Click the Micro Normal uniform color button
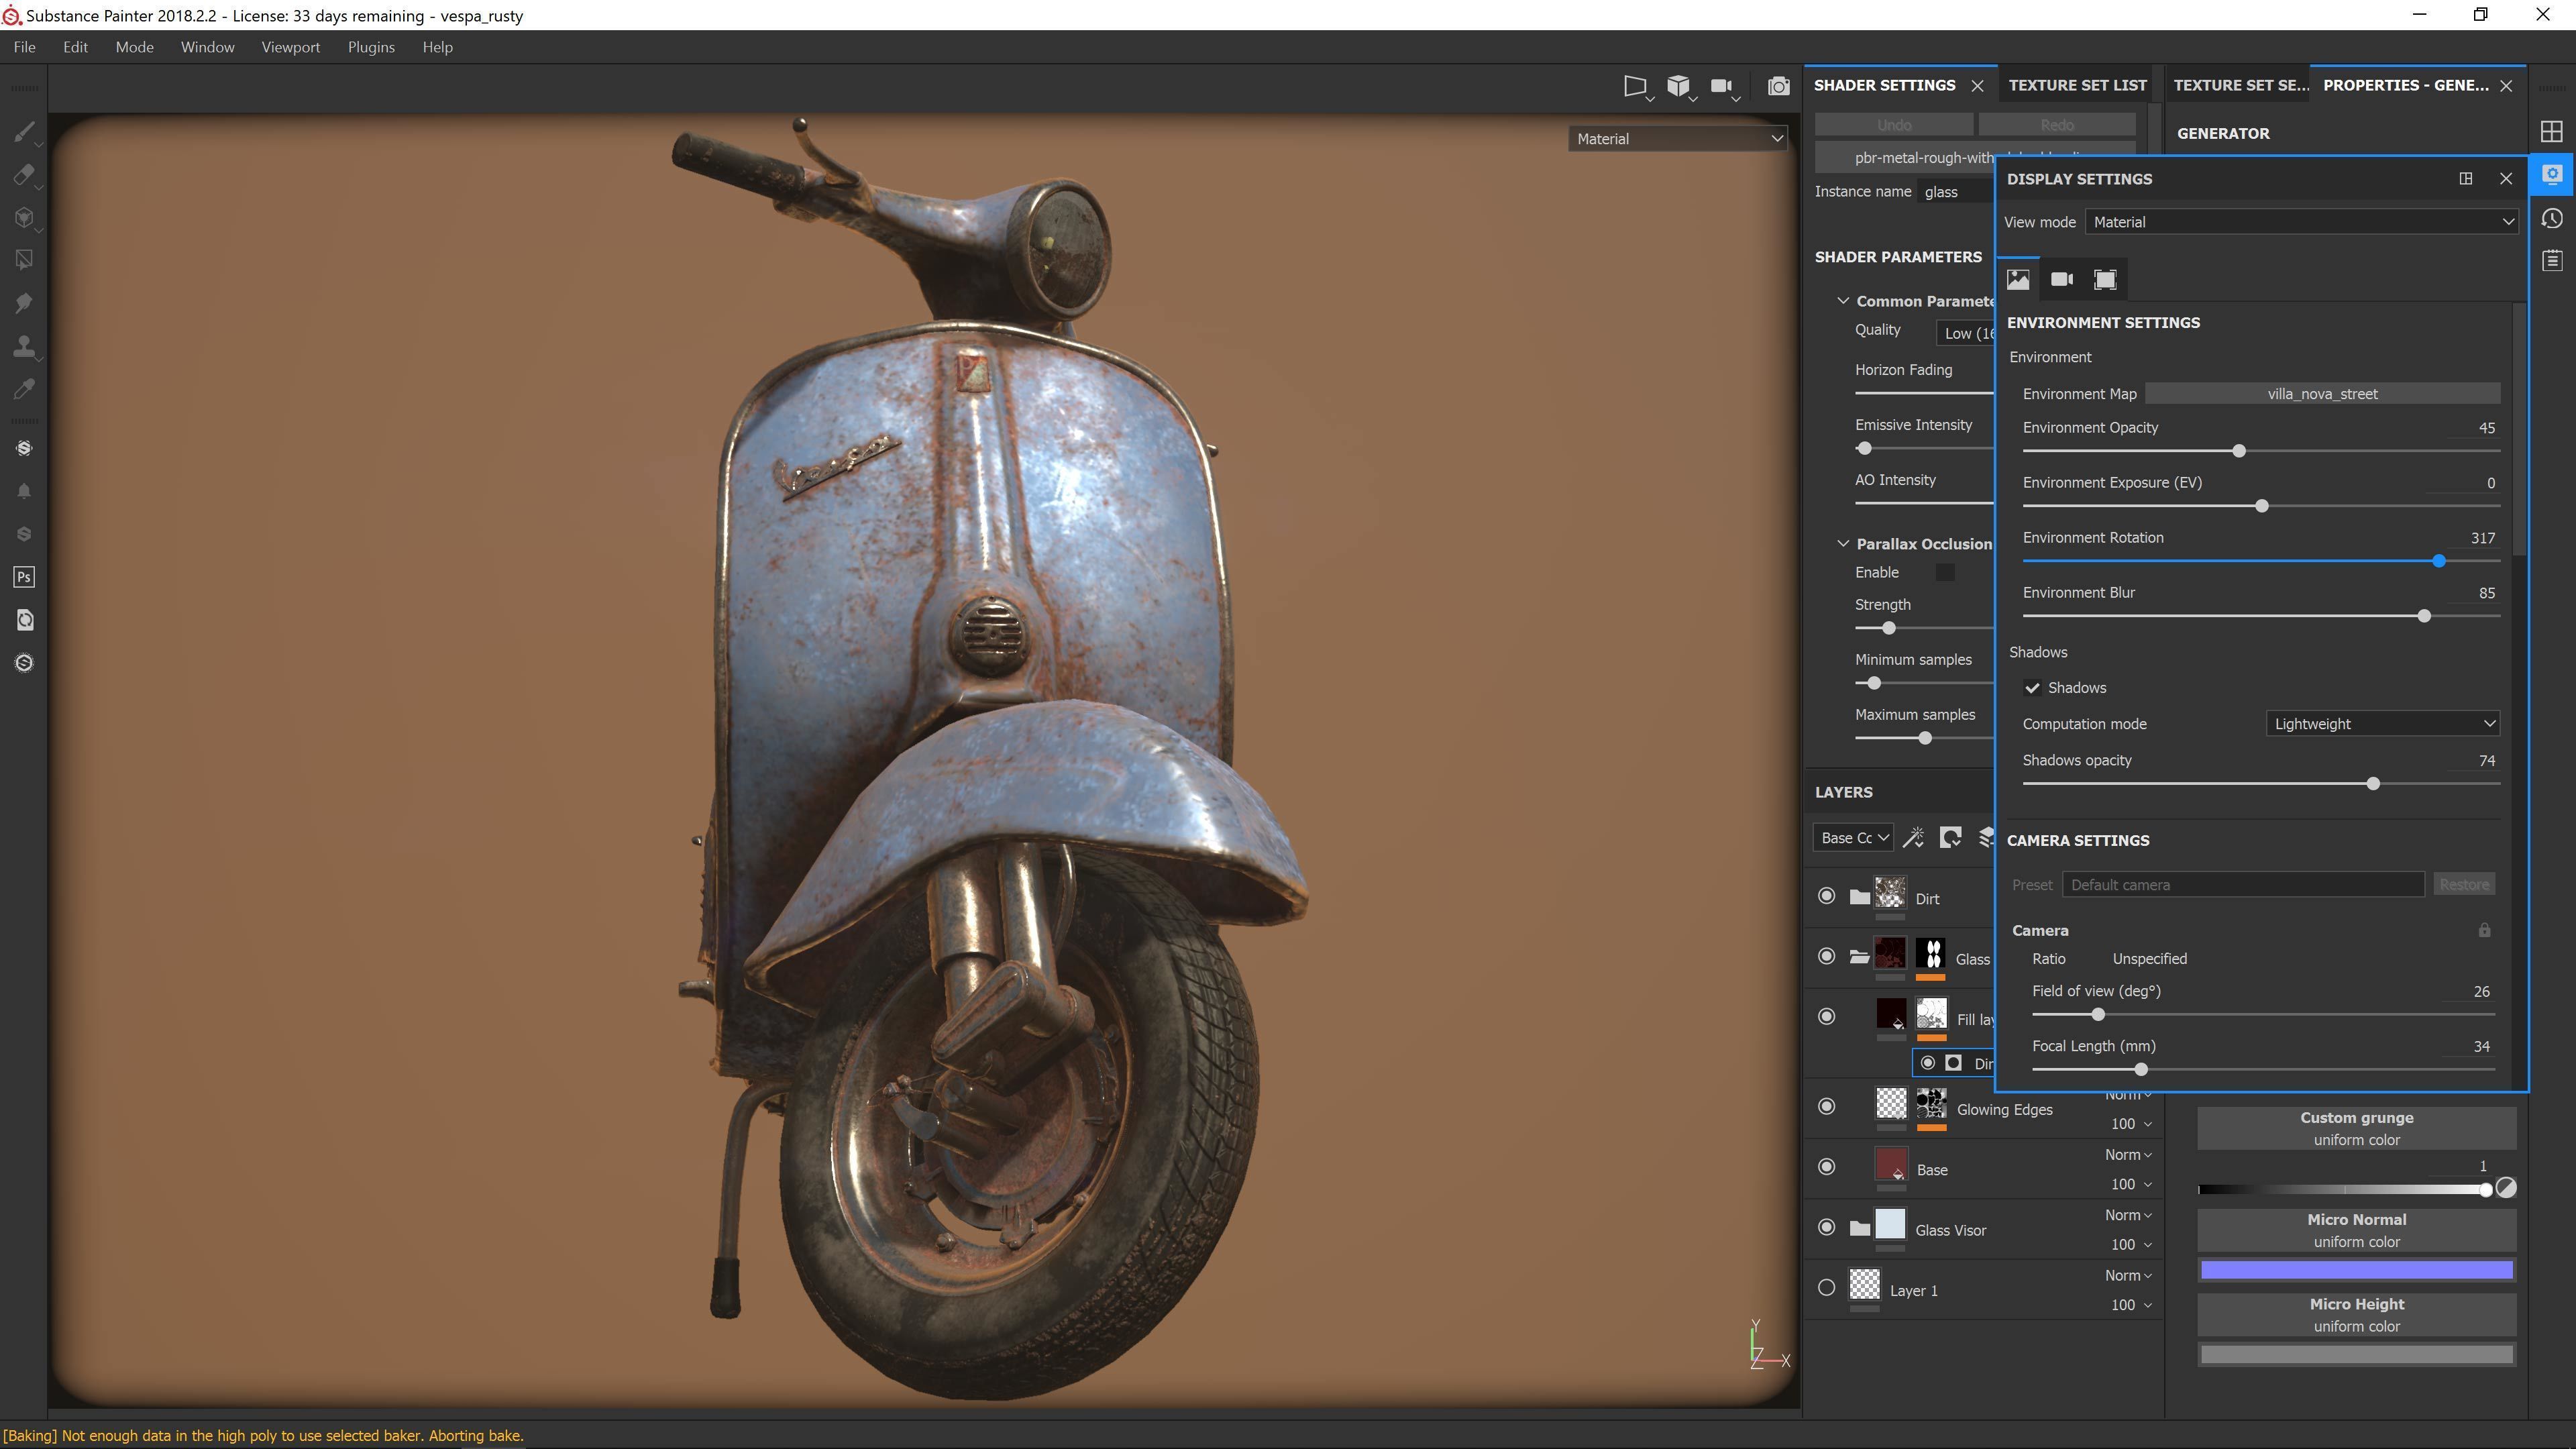The width and height of the screenshot is (2576, 1449). 2356,1231
